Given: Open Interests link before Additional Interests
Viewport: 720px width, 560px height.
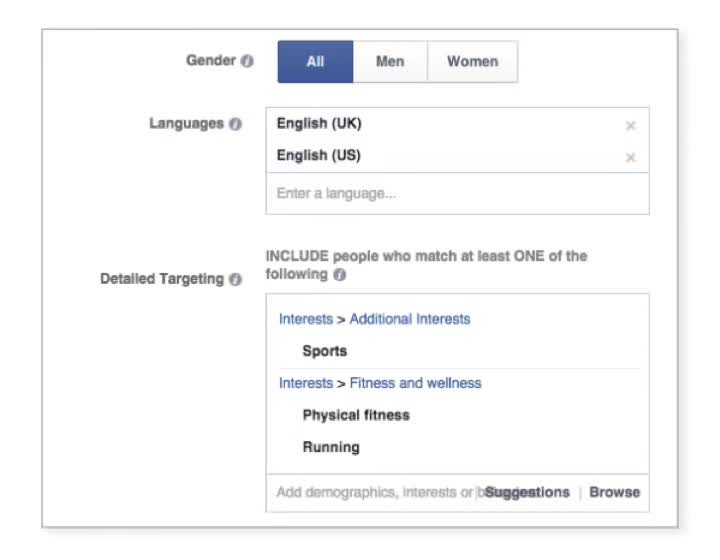Looking at the screenshot, I should coord(305,319).
